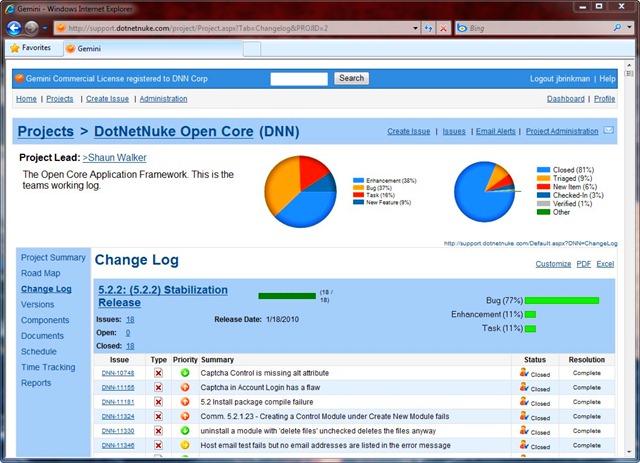Go to the Home menu link
Image resolution: width=640 pixels, height=463 pixels.
tap(26, 99)
